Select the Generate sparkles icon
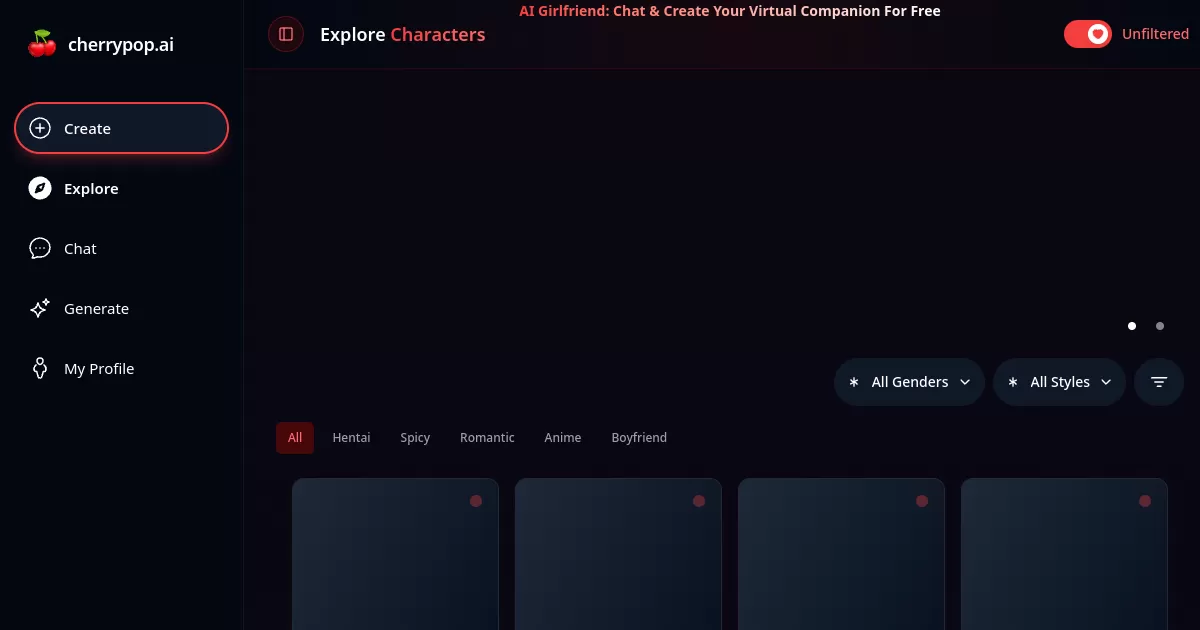 click(x=40, y=308)
